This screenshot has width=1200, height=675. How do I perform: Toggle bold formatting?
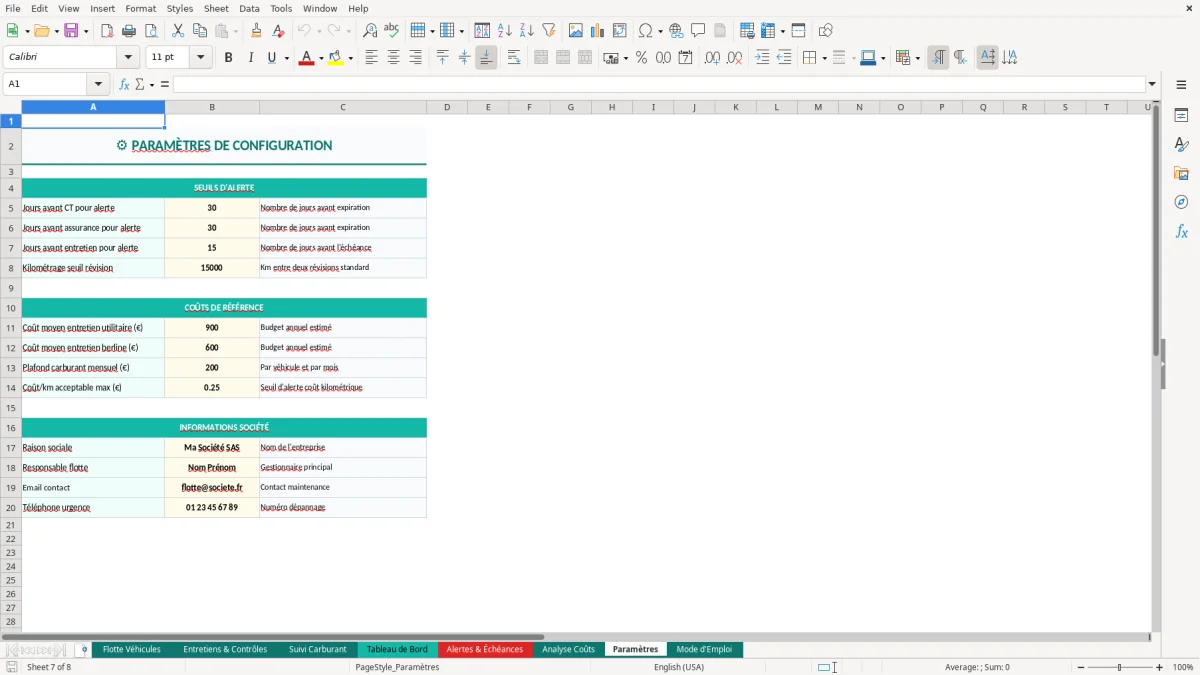228,58
